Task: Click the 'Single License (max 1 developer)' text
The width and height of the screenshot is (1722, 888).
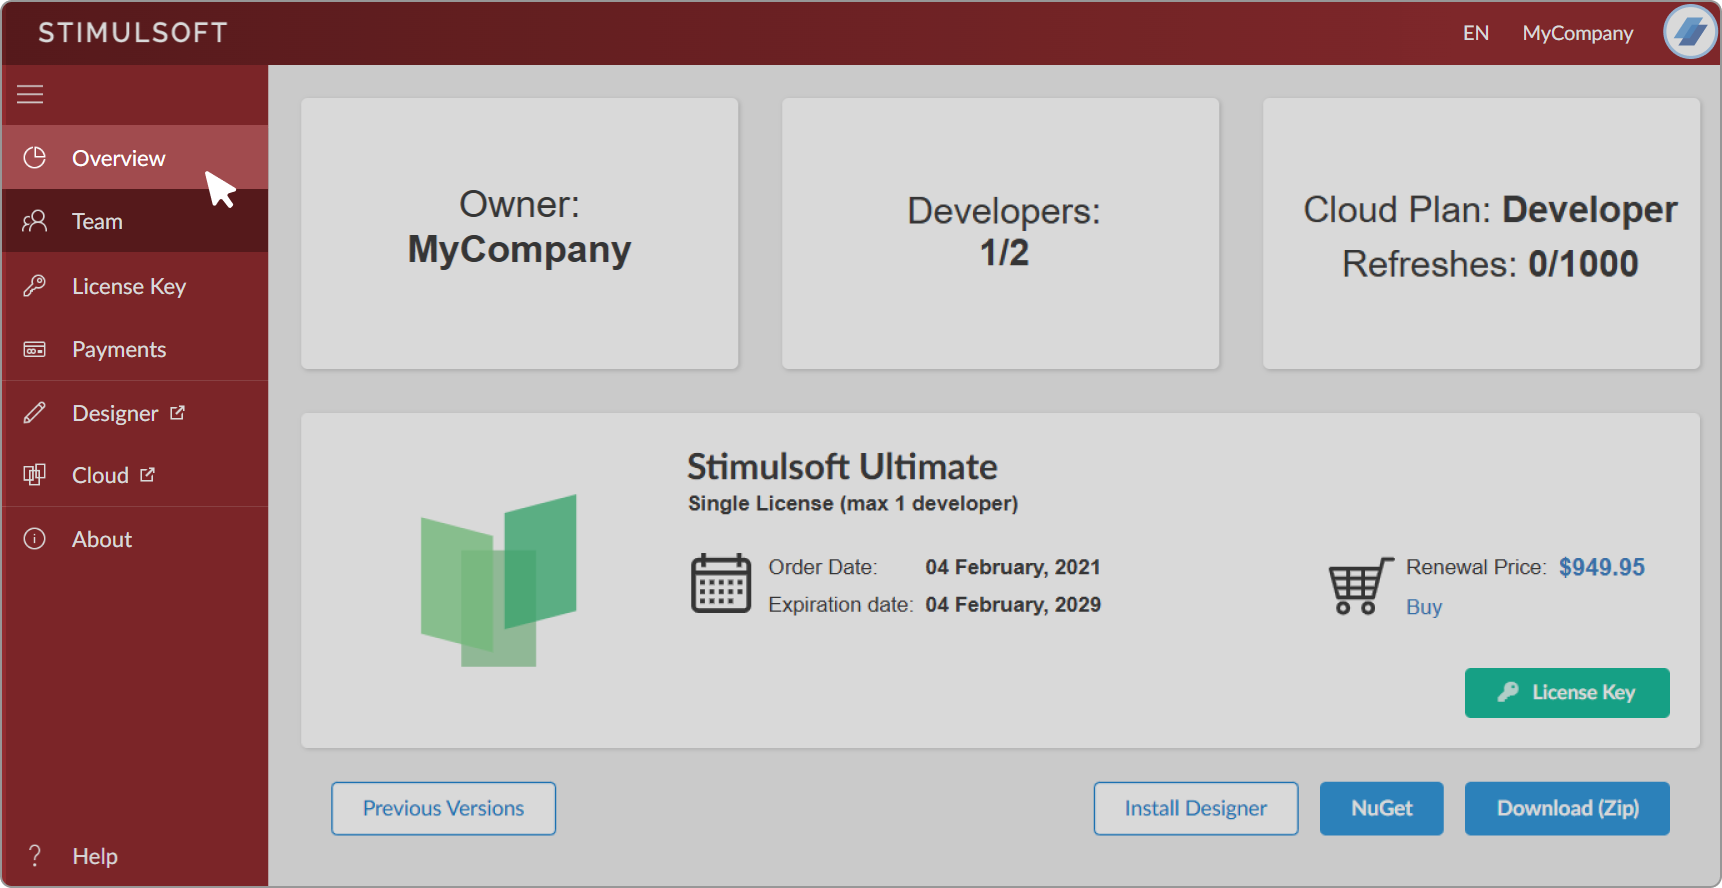Action: click(853, 503)
